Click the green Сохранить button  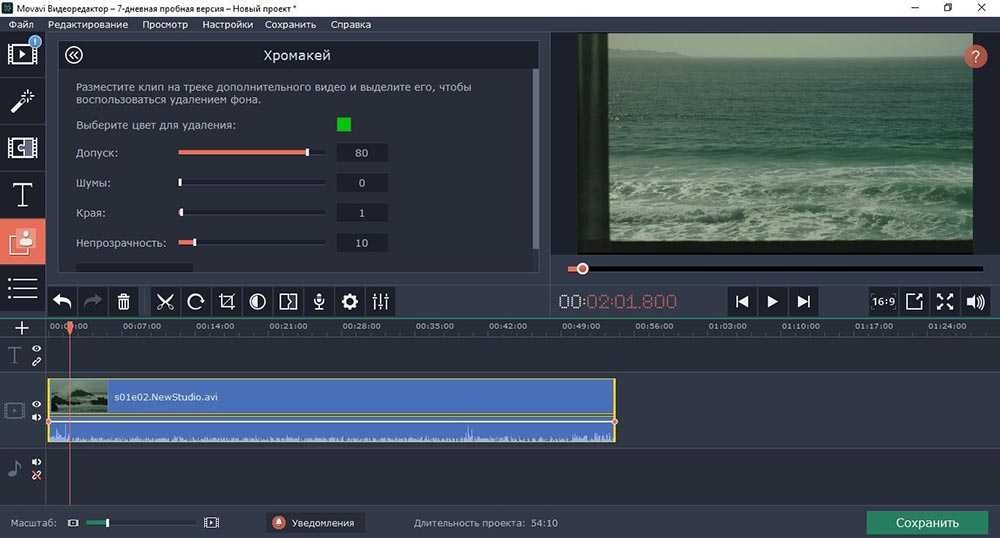coord(926,522)
